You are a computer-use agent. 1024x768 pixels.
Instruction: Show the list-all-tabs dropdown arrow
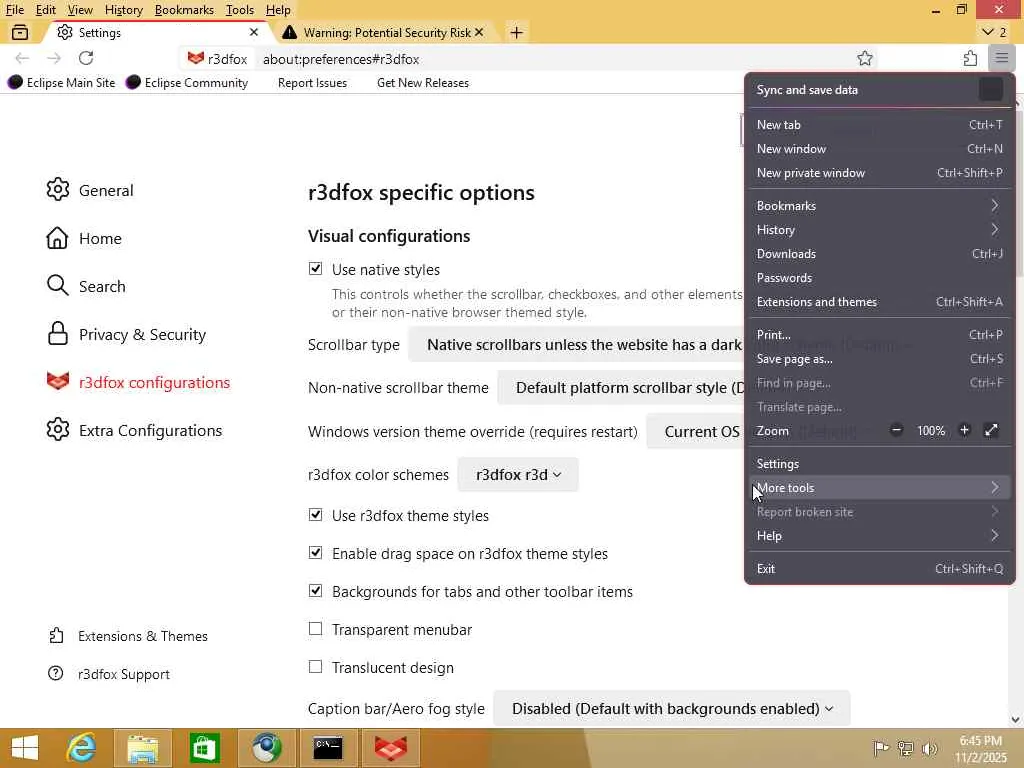click(x=995, y=32)
